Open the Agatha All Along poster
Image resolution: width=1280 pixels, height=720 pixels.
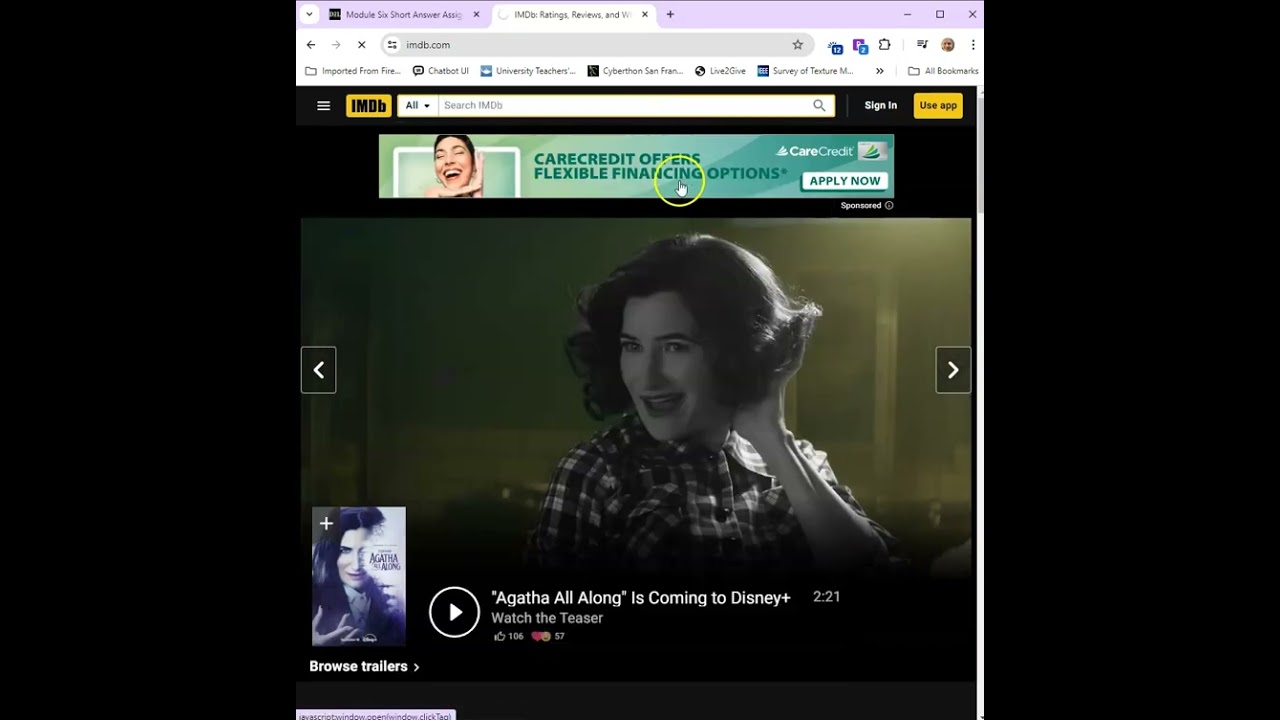click(x=359, y=577)
